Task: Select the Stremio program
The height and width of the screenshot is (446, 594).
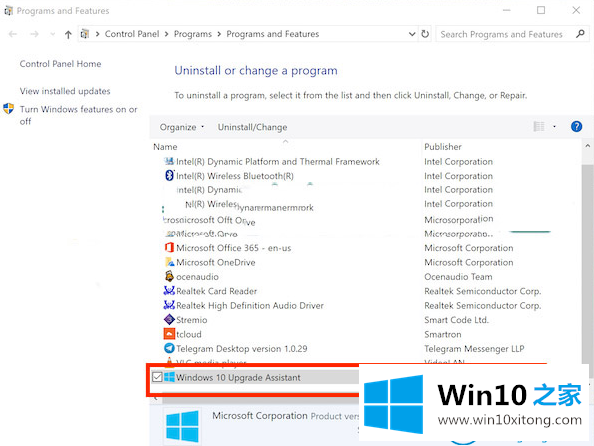Action: (192, 320)
